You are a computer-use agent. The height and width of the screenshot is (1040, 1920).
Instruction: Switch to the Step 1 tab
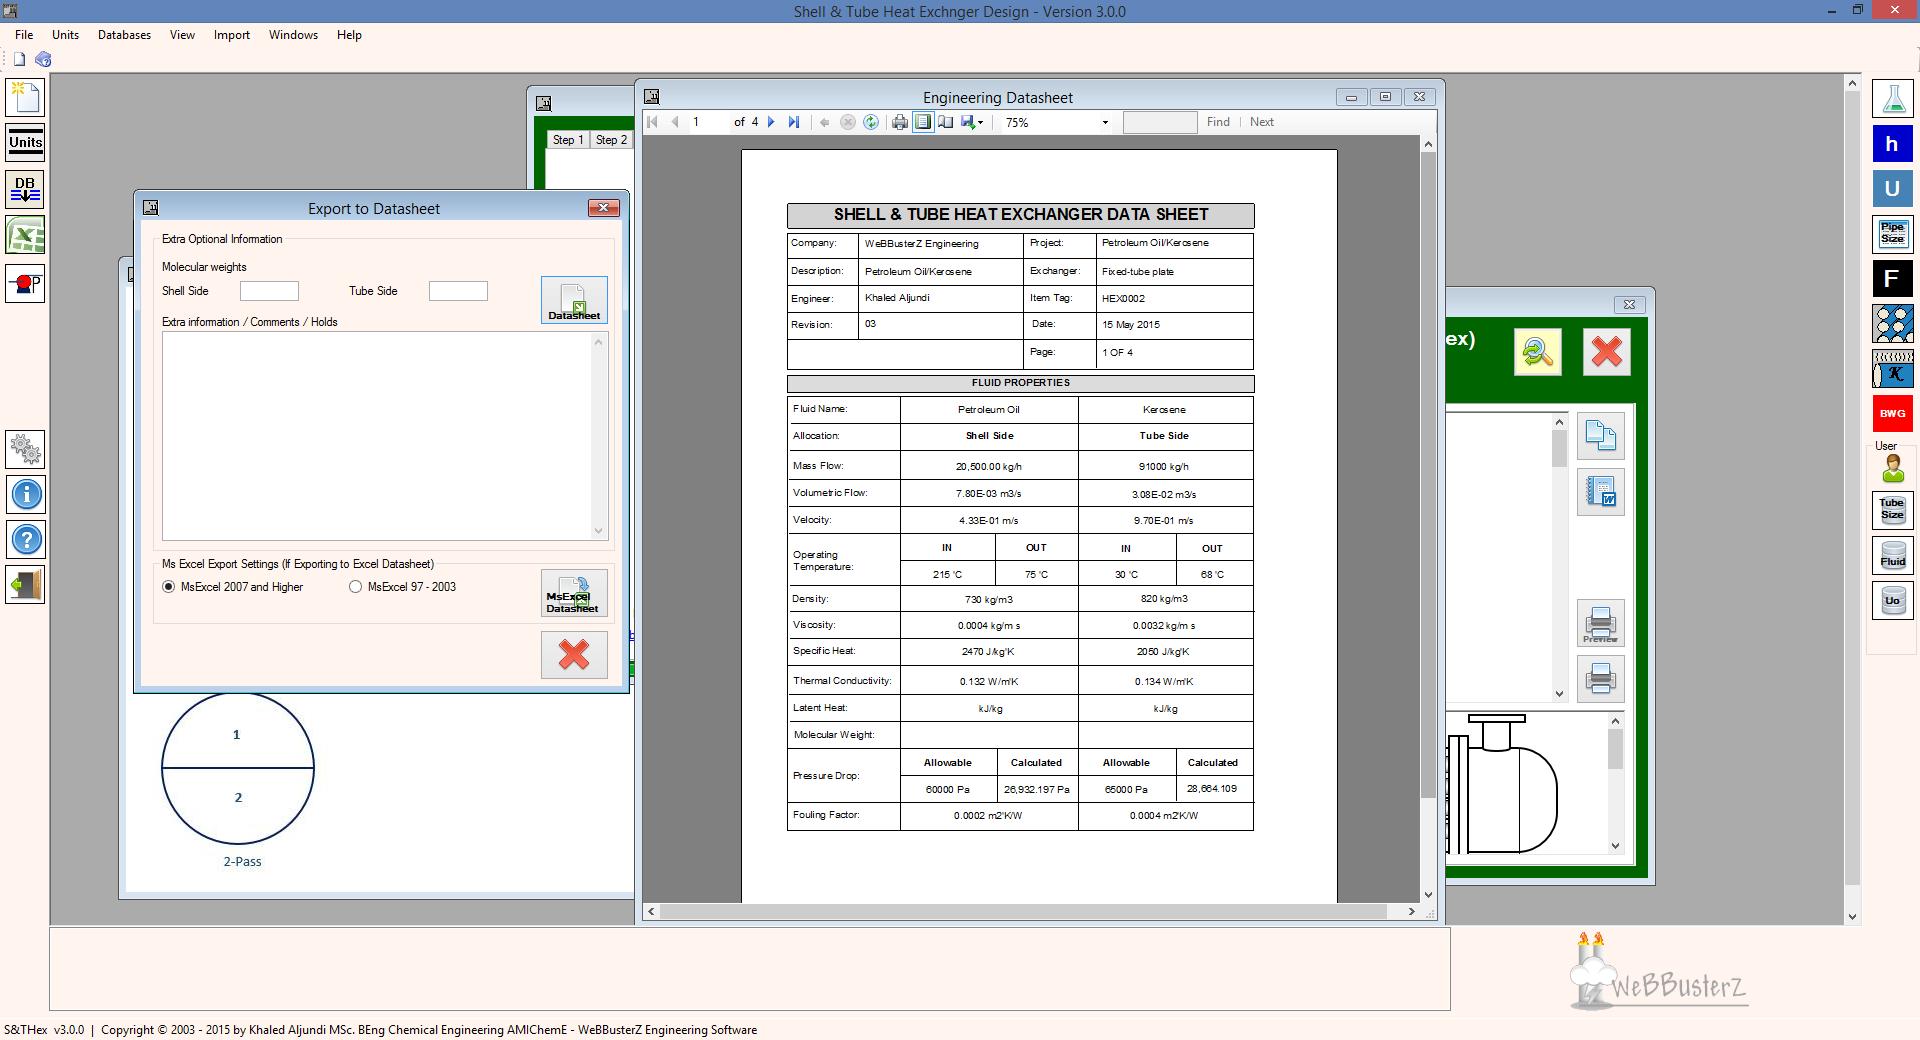(568, 140)
